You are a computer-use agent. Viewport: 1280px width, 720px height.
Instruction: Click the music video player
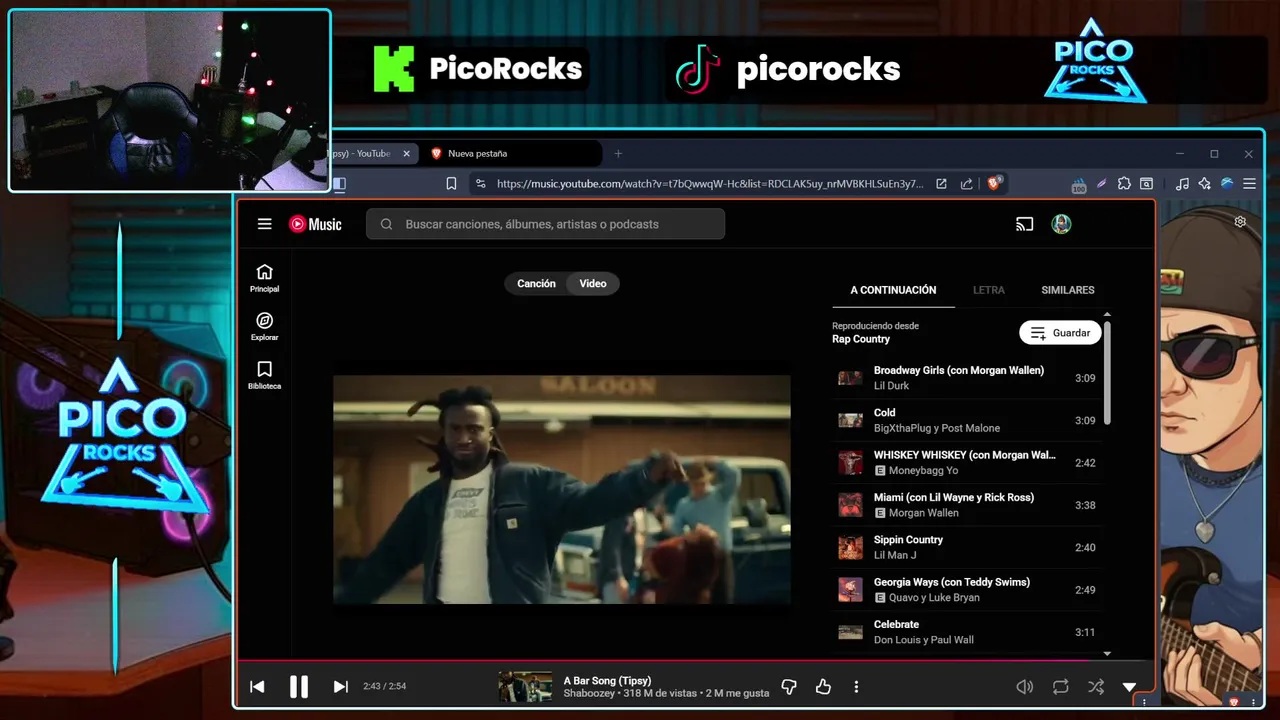561,489
